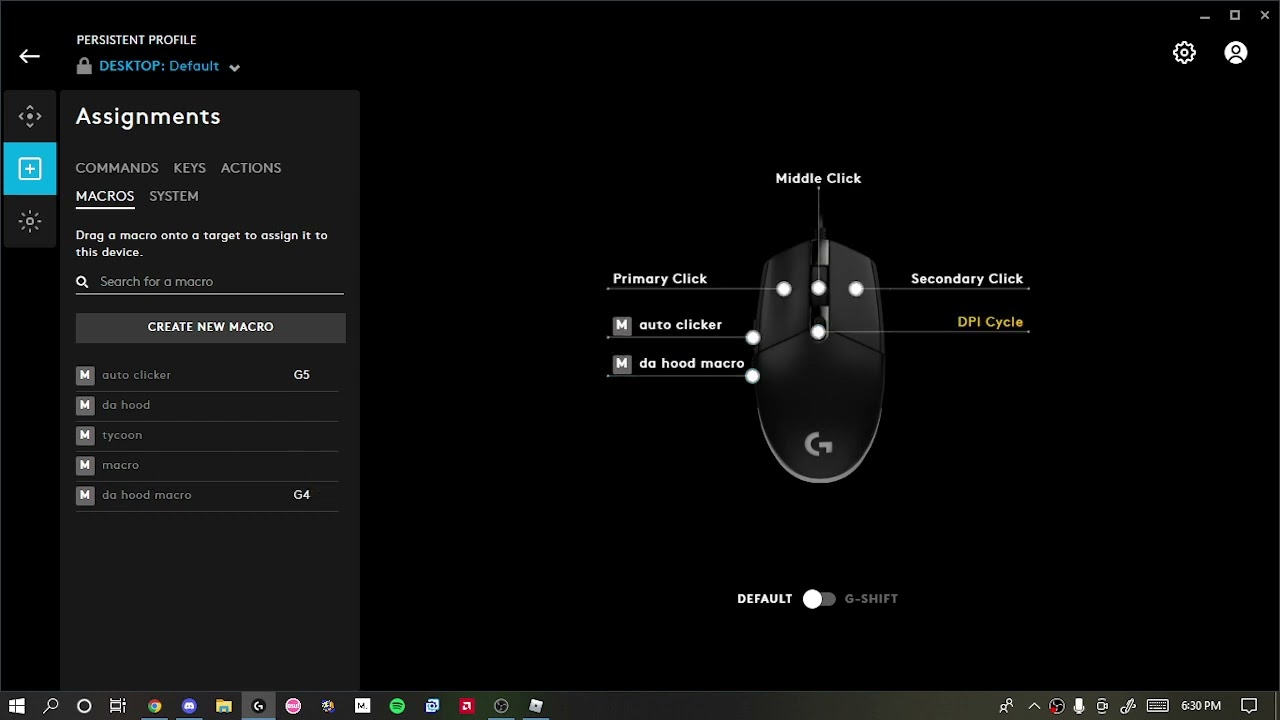Click the Secondary Click label

point(967,279)
